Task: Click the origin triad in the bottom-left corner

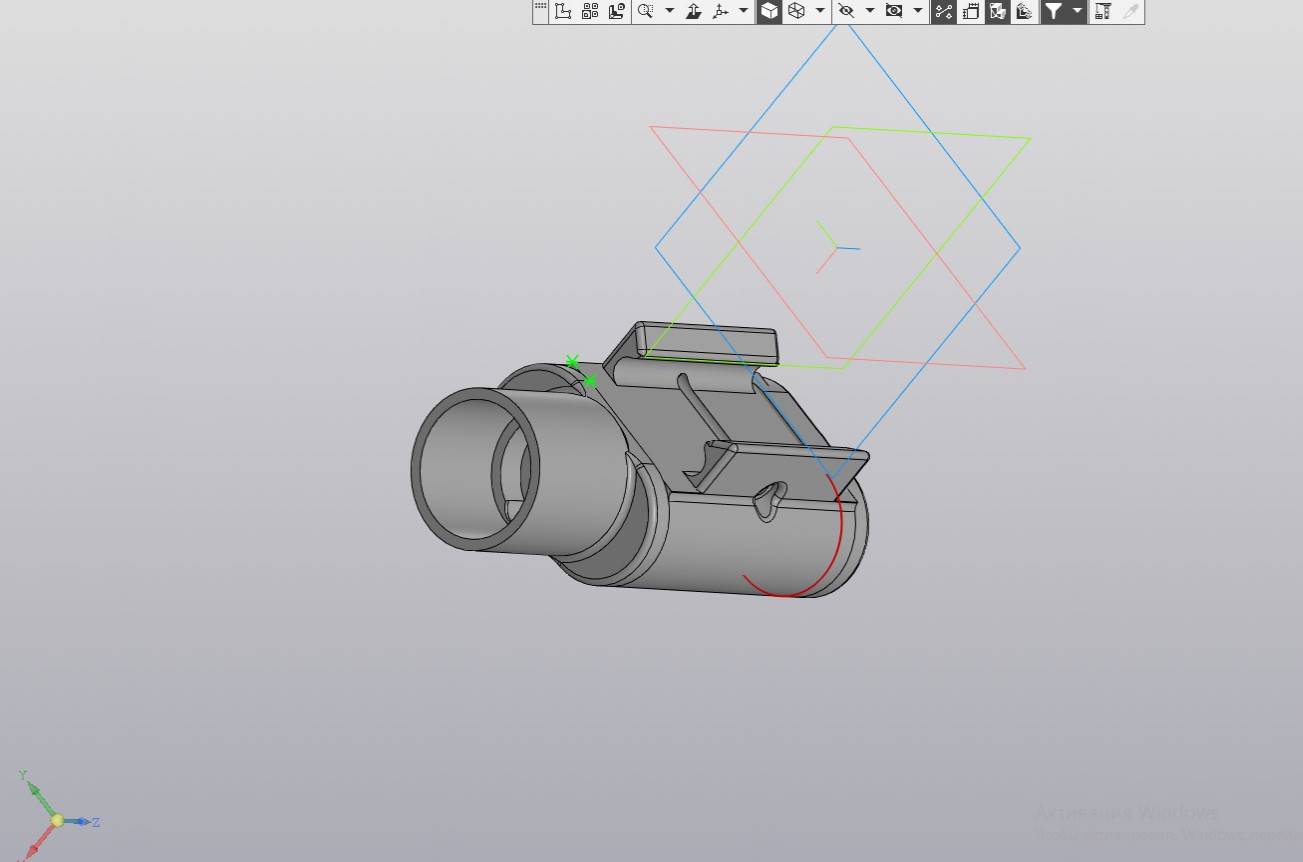Action: (57, 818)
